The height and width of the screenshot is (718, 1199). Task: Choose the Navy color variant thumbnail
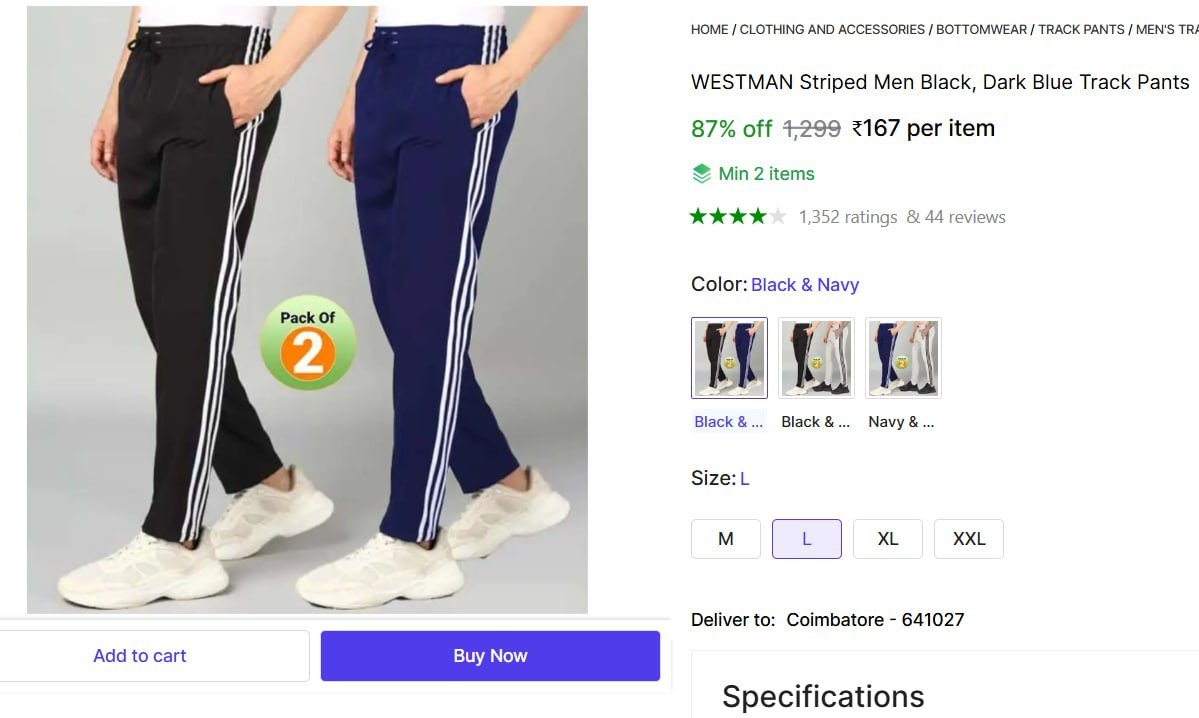902,357
